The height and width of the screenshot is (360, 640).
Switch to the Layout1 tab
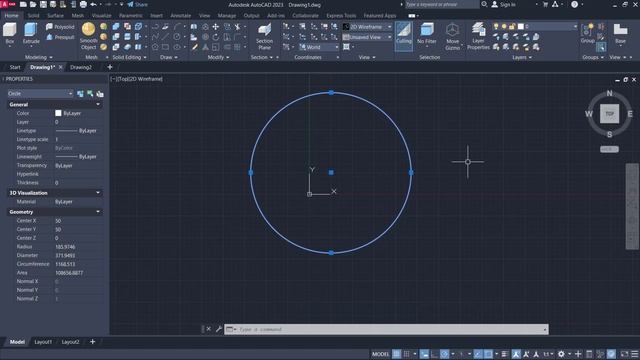[x=43, y=342]
